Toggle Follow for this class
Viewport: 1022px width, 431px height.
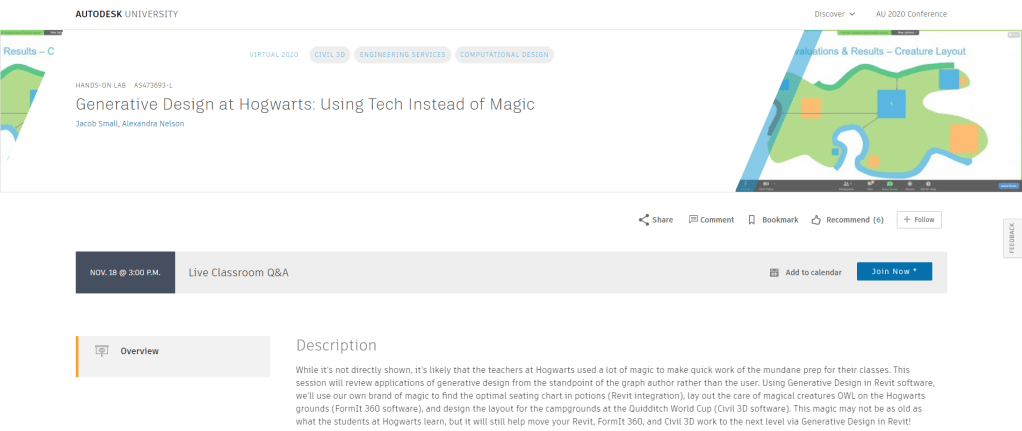(x=919, y=220)
